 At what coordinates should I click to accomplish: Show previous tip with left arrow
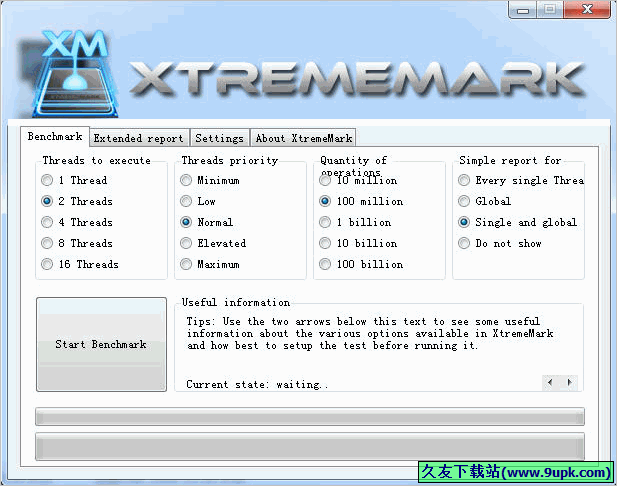click(x=550, y=382)
